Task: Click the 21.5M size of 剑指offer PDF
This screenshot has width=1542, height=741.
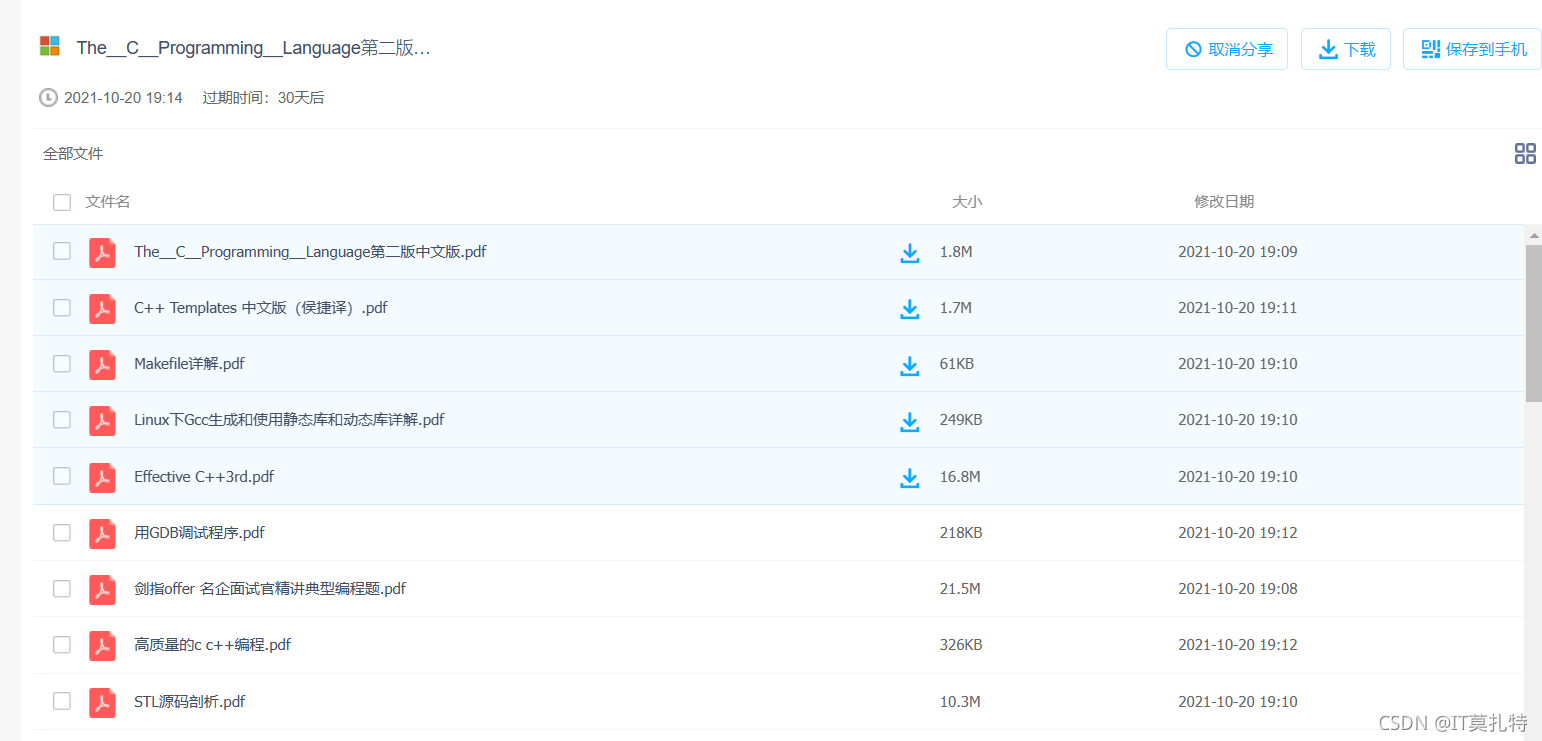Action: coord(960,589)
